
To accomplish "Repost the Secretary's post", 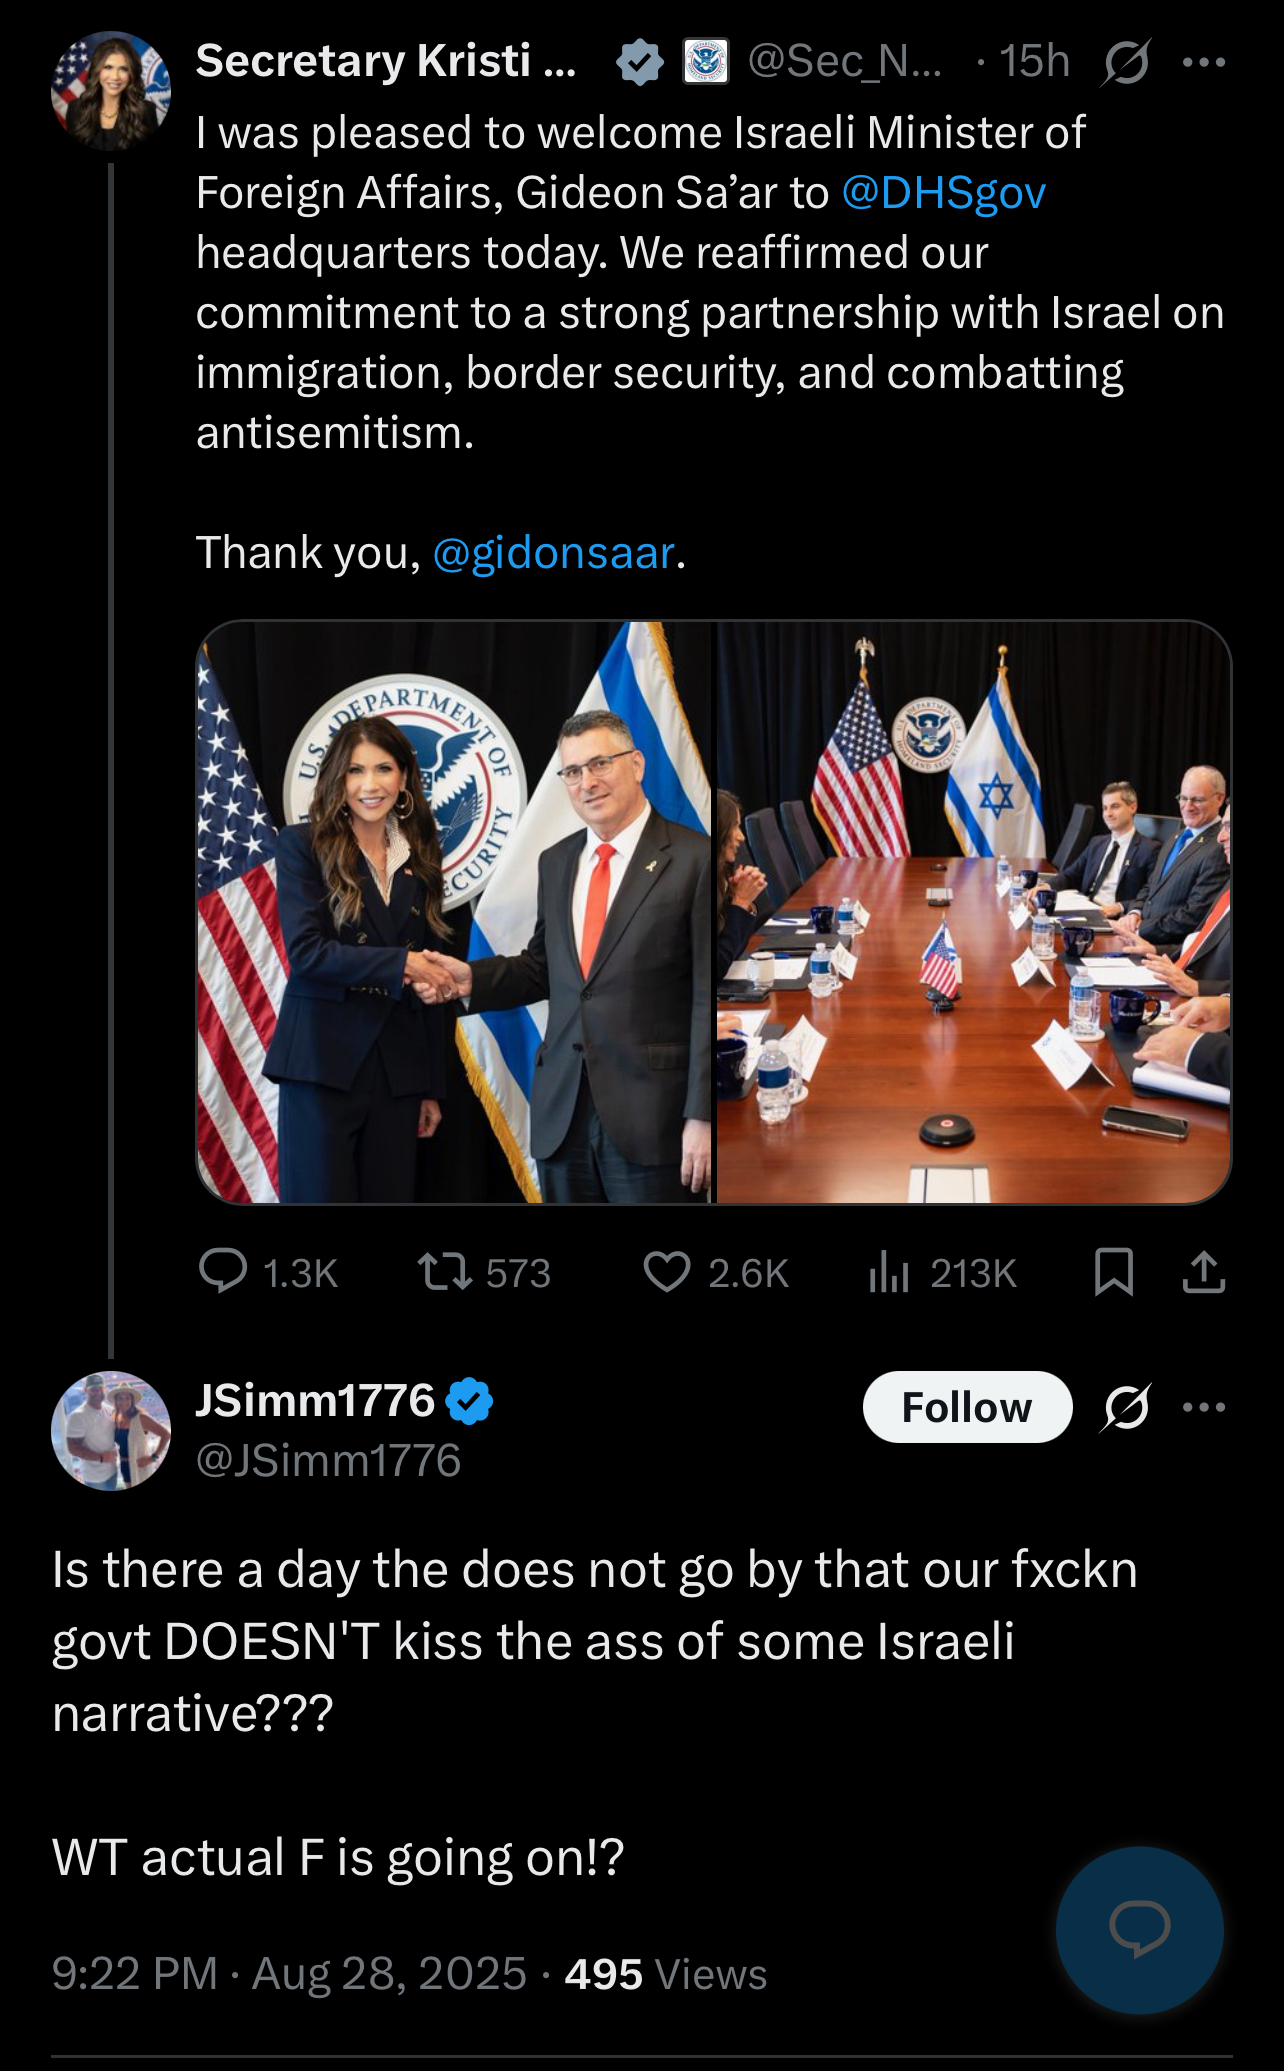I will (x=445, y=1272).
